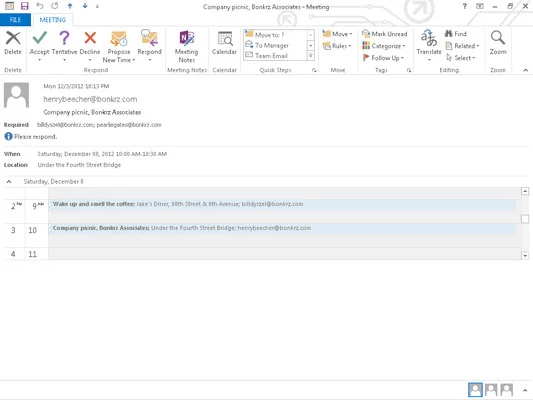Screen dimensions: 533x400
Task: Click sender henrybeecher@bonkrz.com
Action: 90,99
